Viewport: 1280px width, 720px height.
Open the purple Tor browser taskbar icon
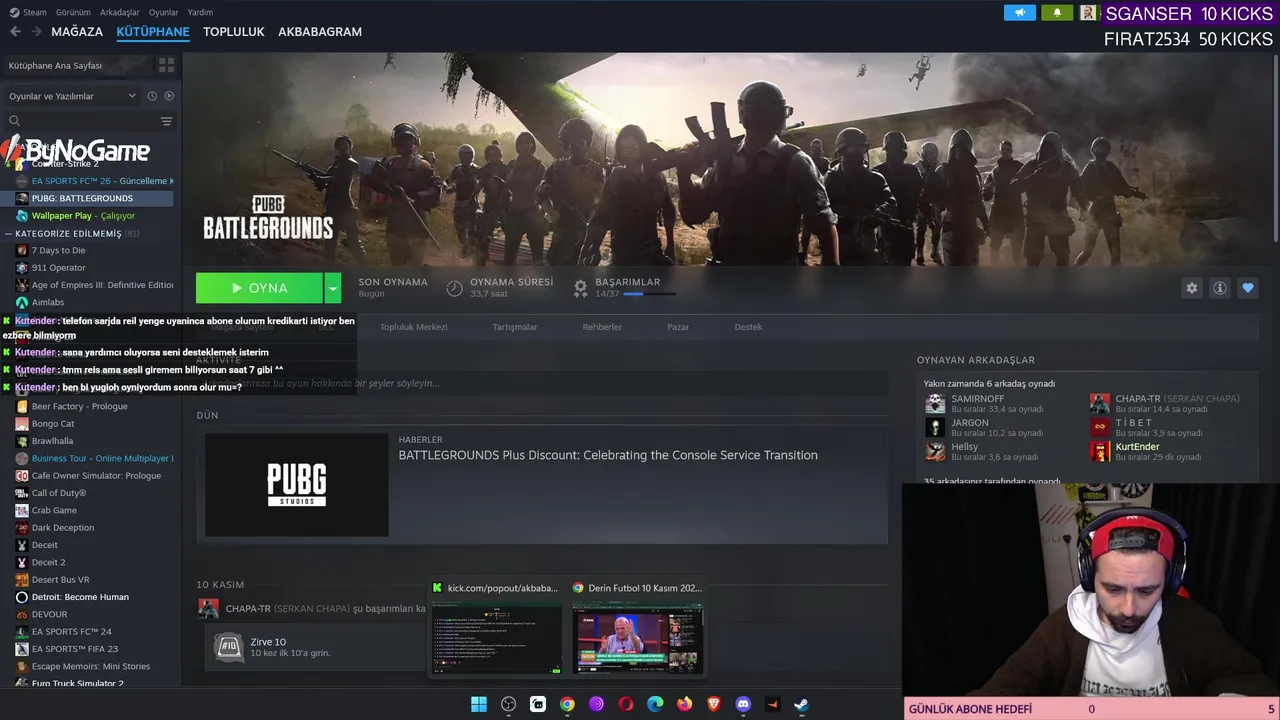(596, 704)
